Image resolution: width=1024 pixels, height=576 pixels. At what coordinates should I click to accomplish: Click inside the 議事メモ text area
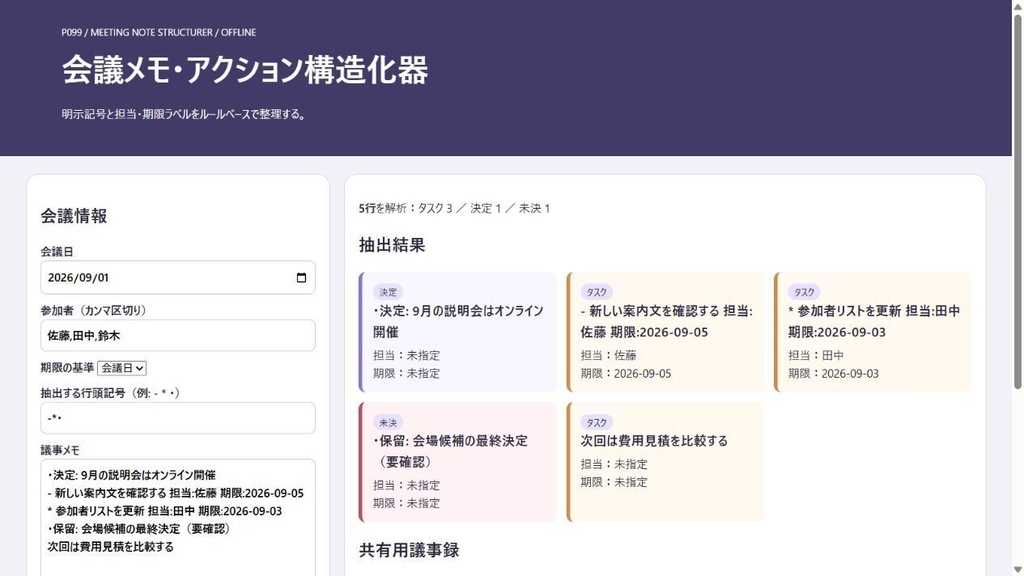pyautogui.click(x=178, y=517)
